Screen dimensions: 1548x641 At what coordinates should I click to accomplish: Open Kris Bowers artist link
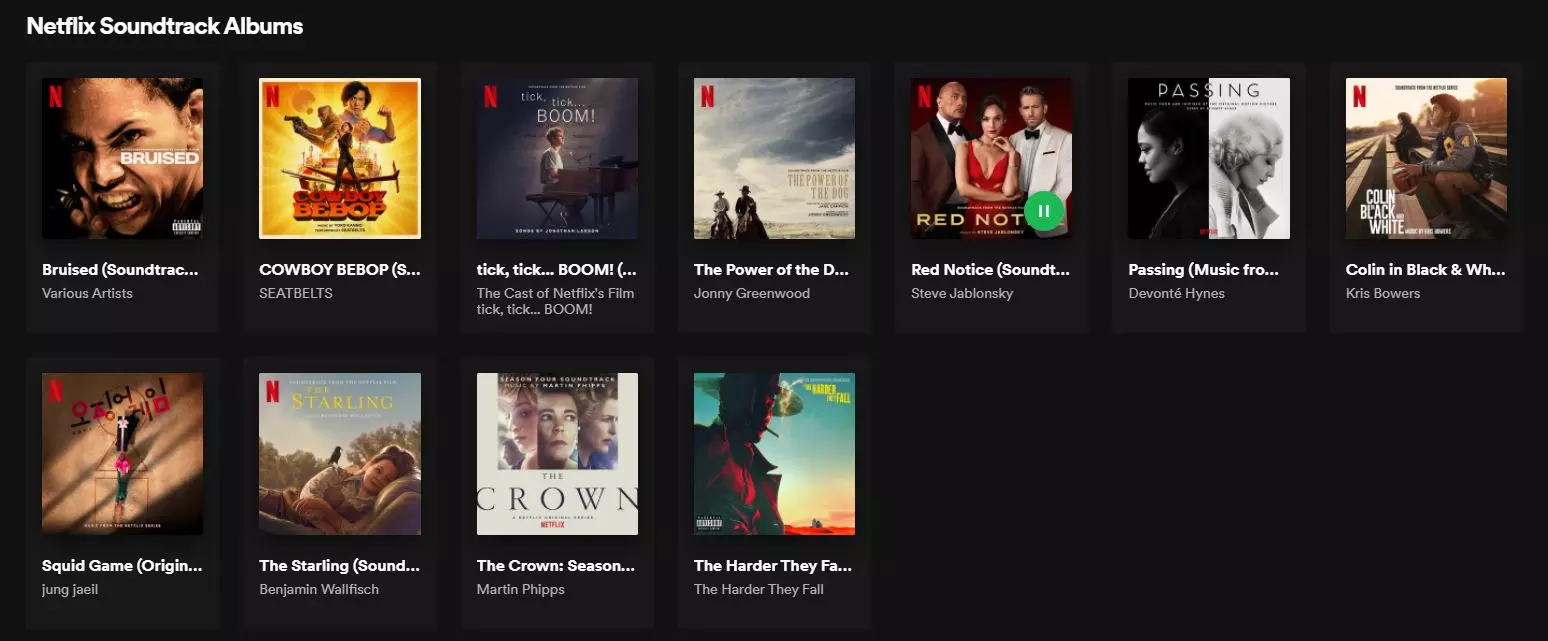[x=1383, y=293]
